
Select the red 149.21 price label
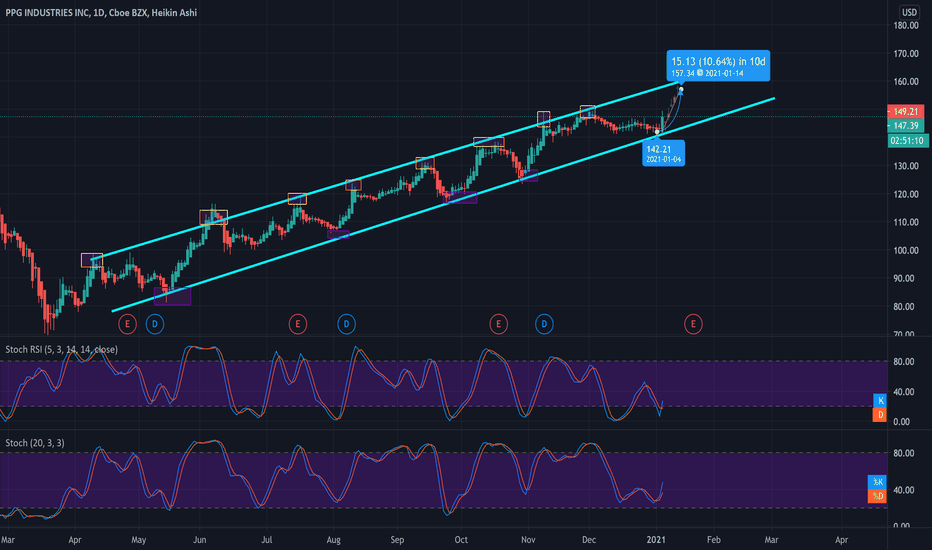pos(906,111)
